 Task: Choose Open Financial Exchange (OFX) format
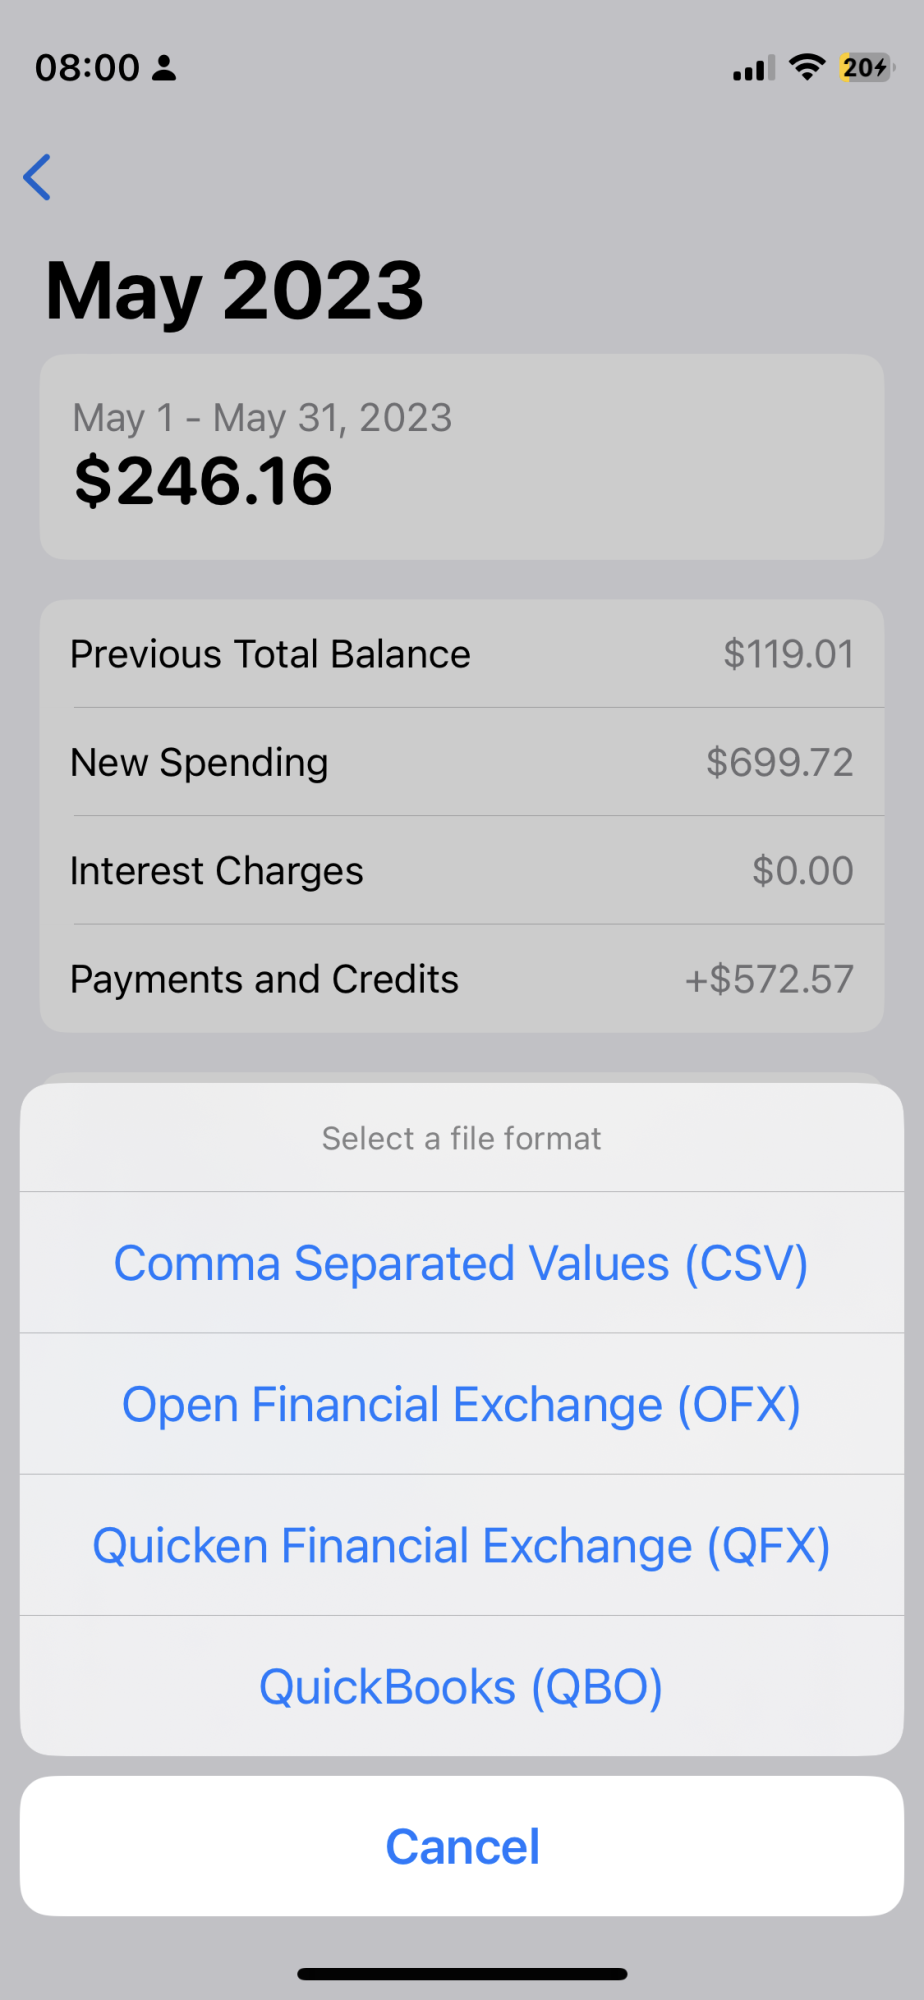pos(462,1404)
